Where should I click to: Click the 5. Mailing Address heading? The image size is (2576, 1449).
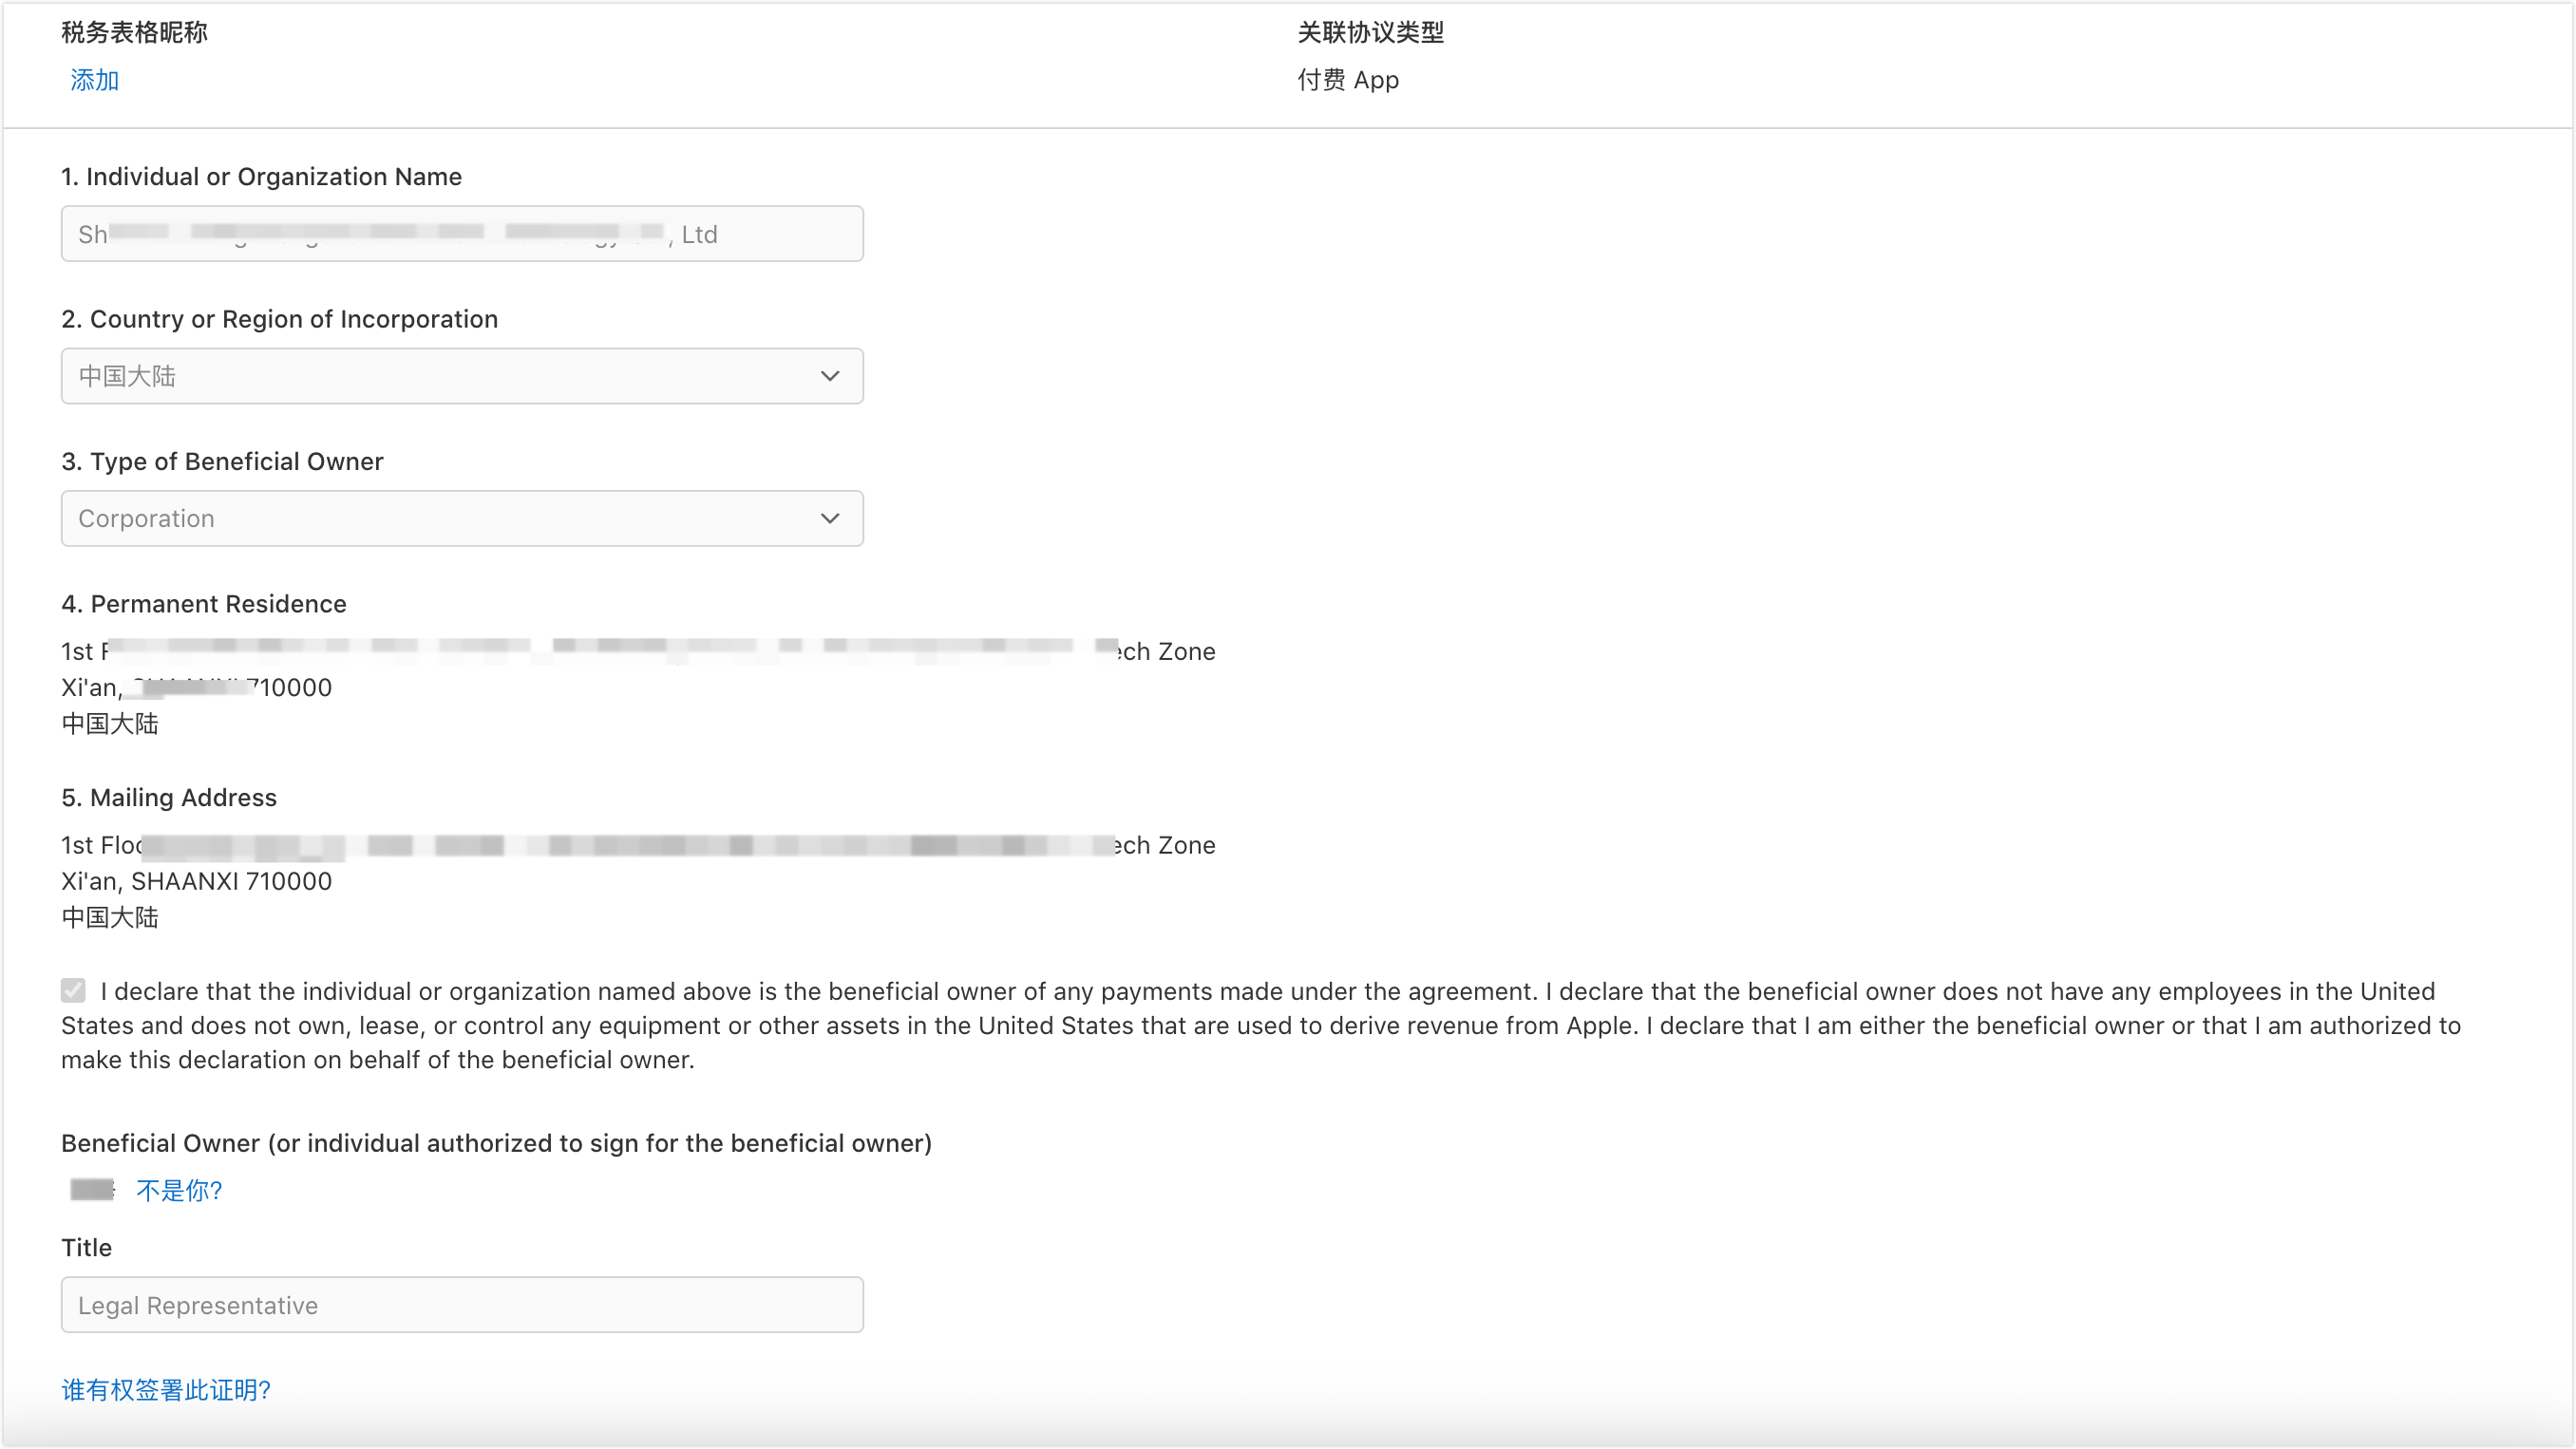tap(168, 798)
